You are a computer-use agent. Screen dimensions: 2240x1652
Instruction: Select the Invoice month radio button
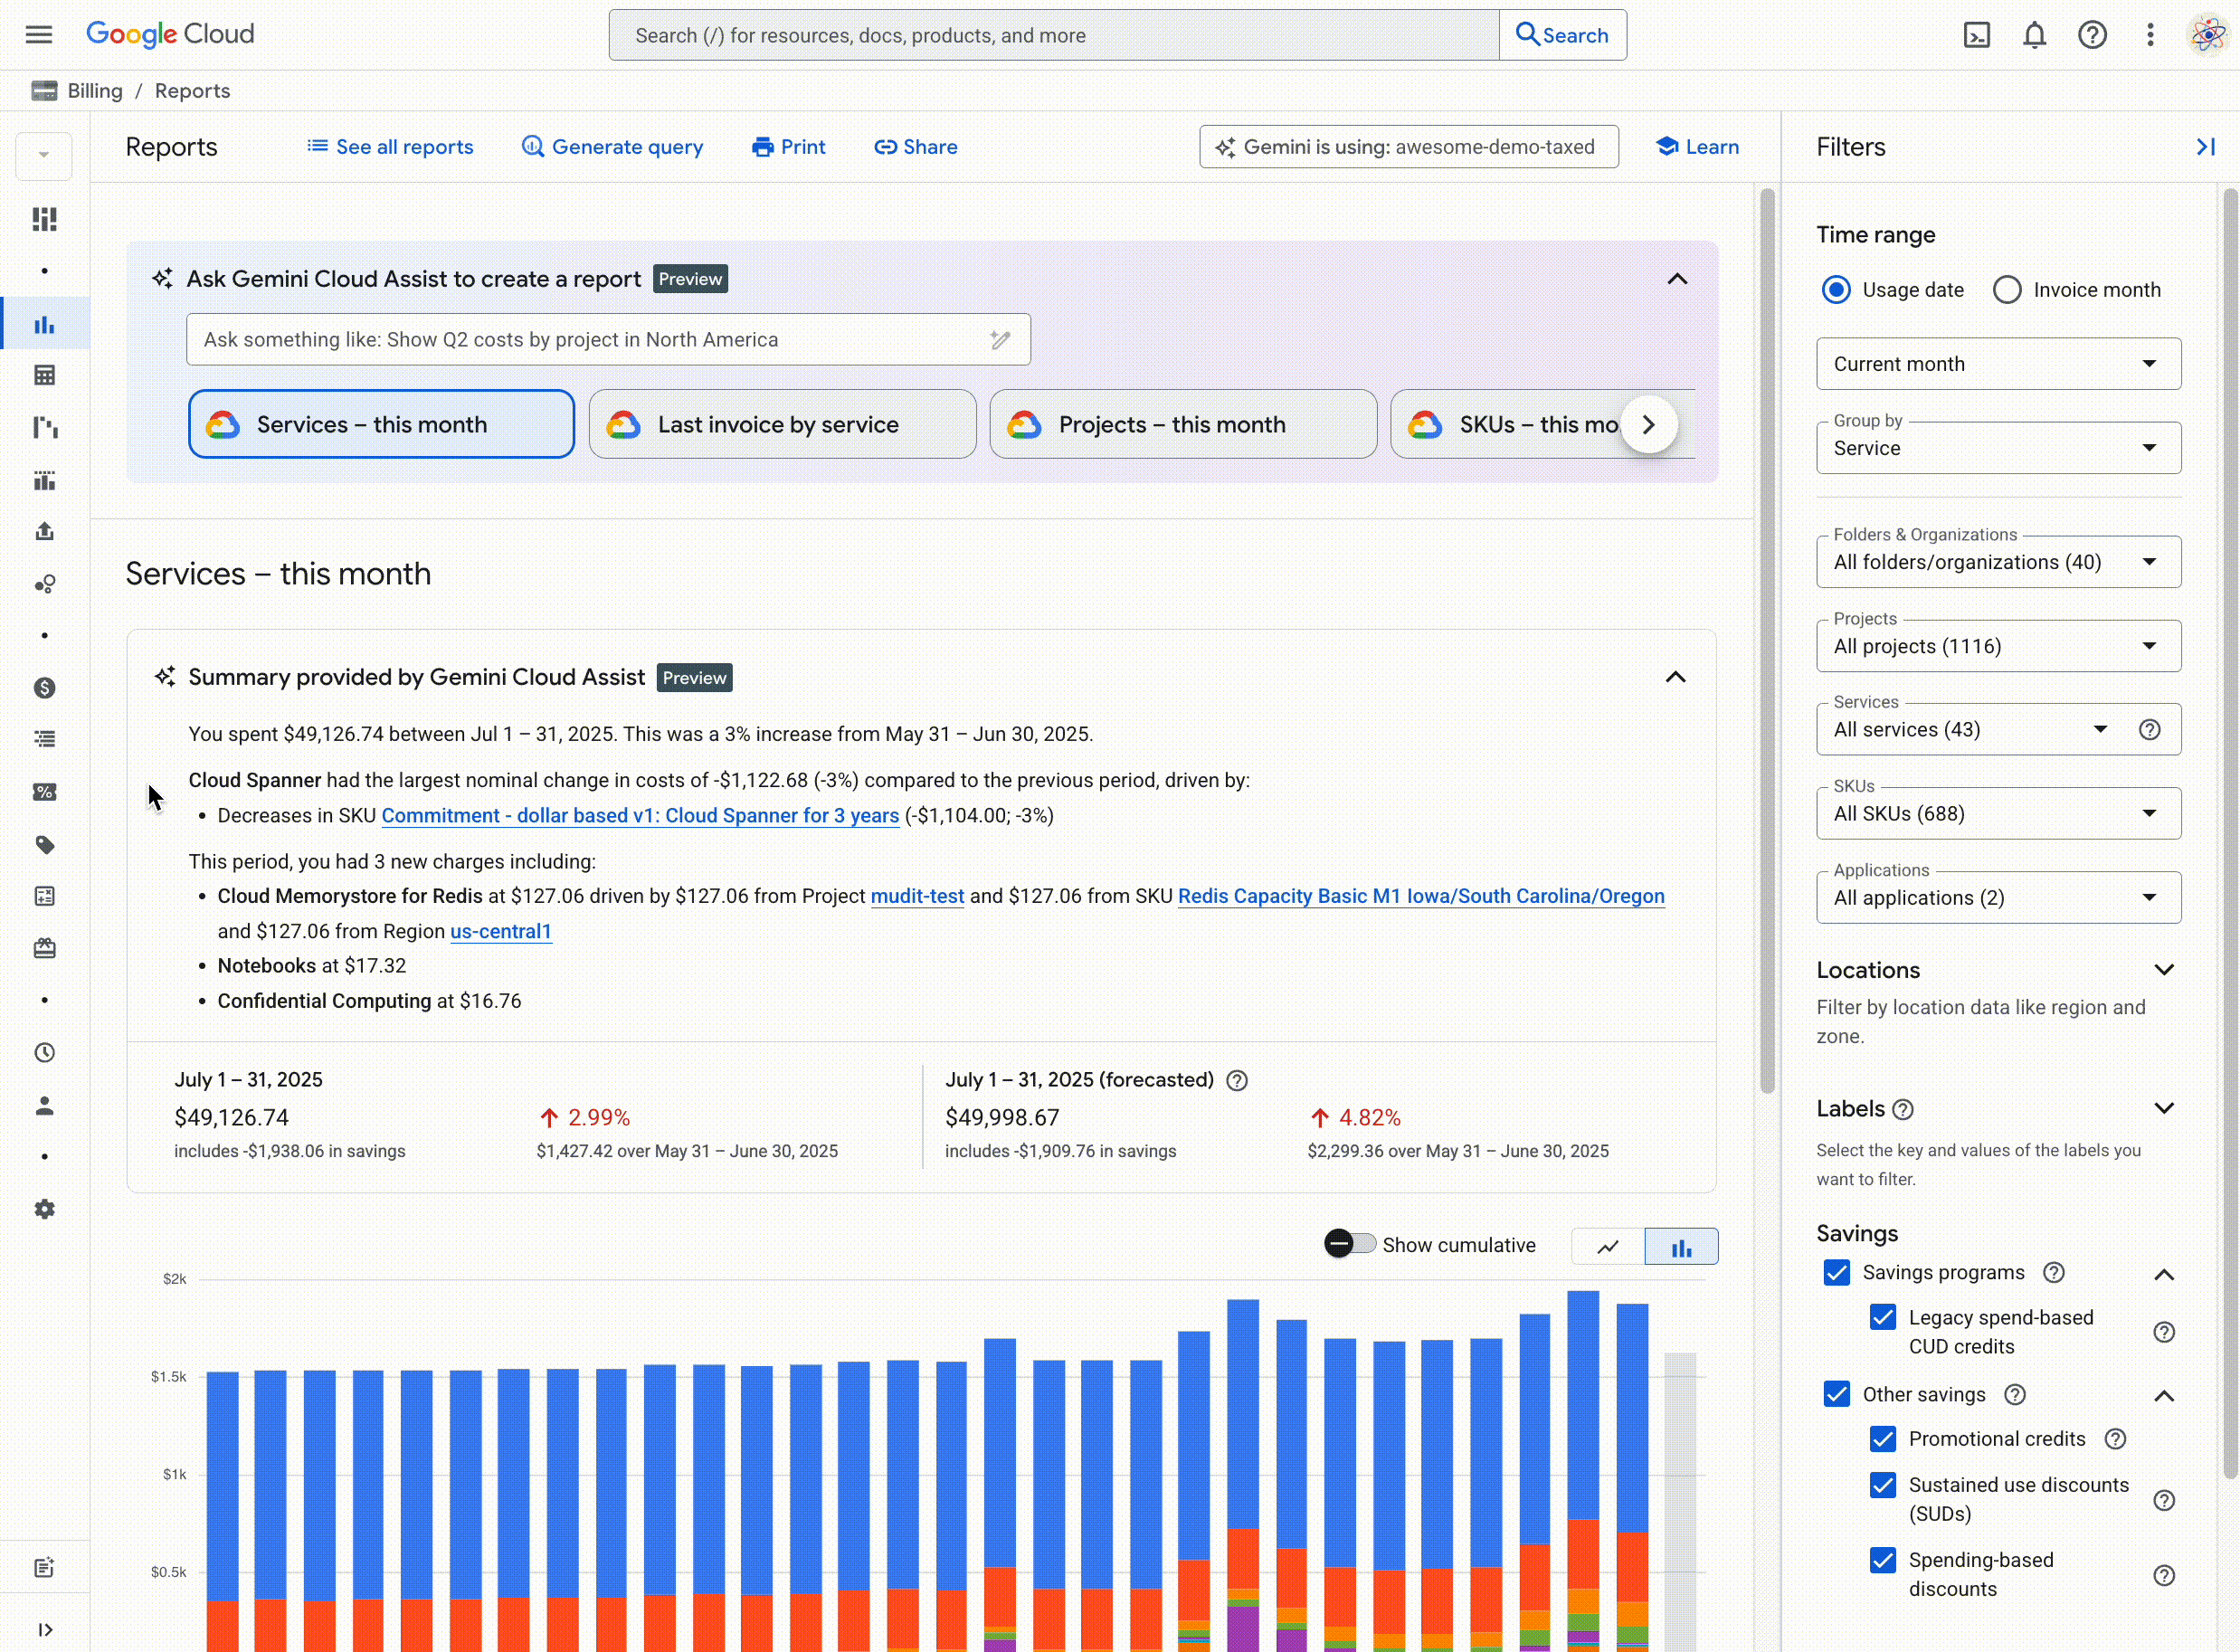pyautogui.click(x=2007, y=290)
